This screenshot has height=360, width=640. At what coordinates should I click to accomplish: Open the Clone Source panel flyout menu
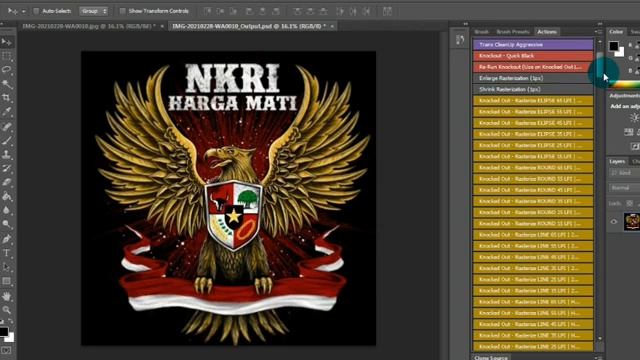tap(598, 358)
